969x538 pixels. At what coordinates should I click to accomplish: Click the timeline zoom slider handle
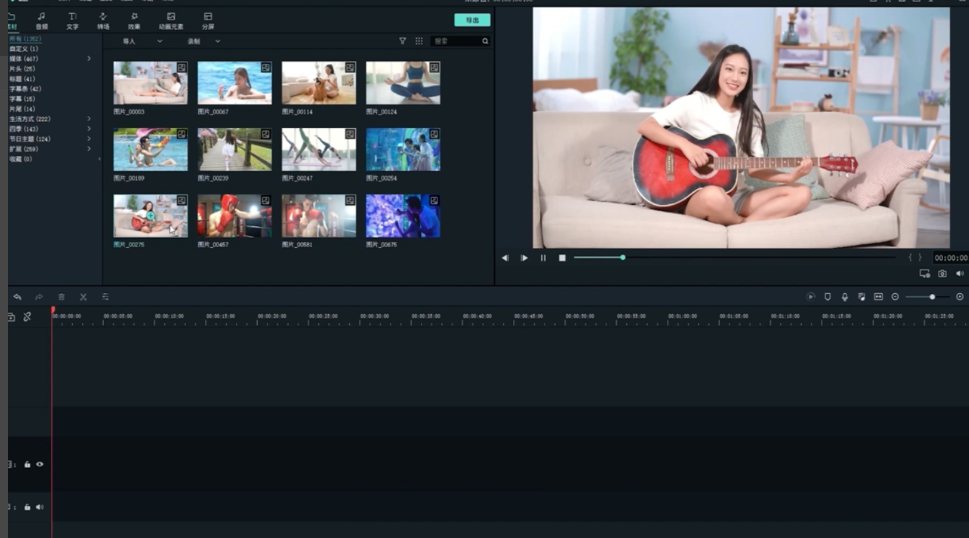point(932,297)
